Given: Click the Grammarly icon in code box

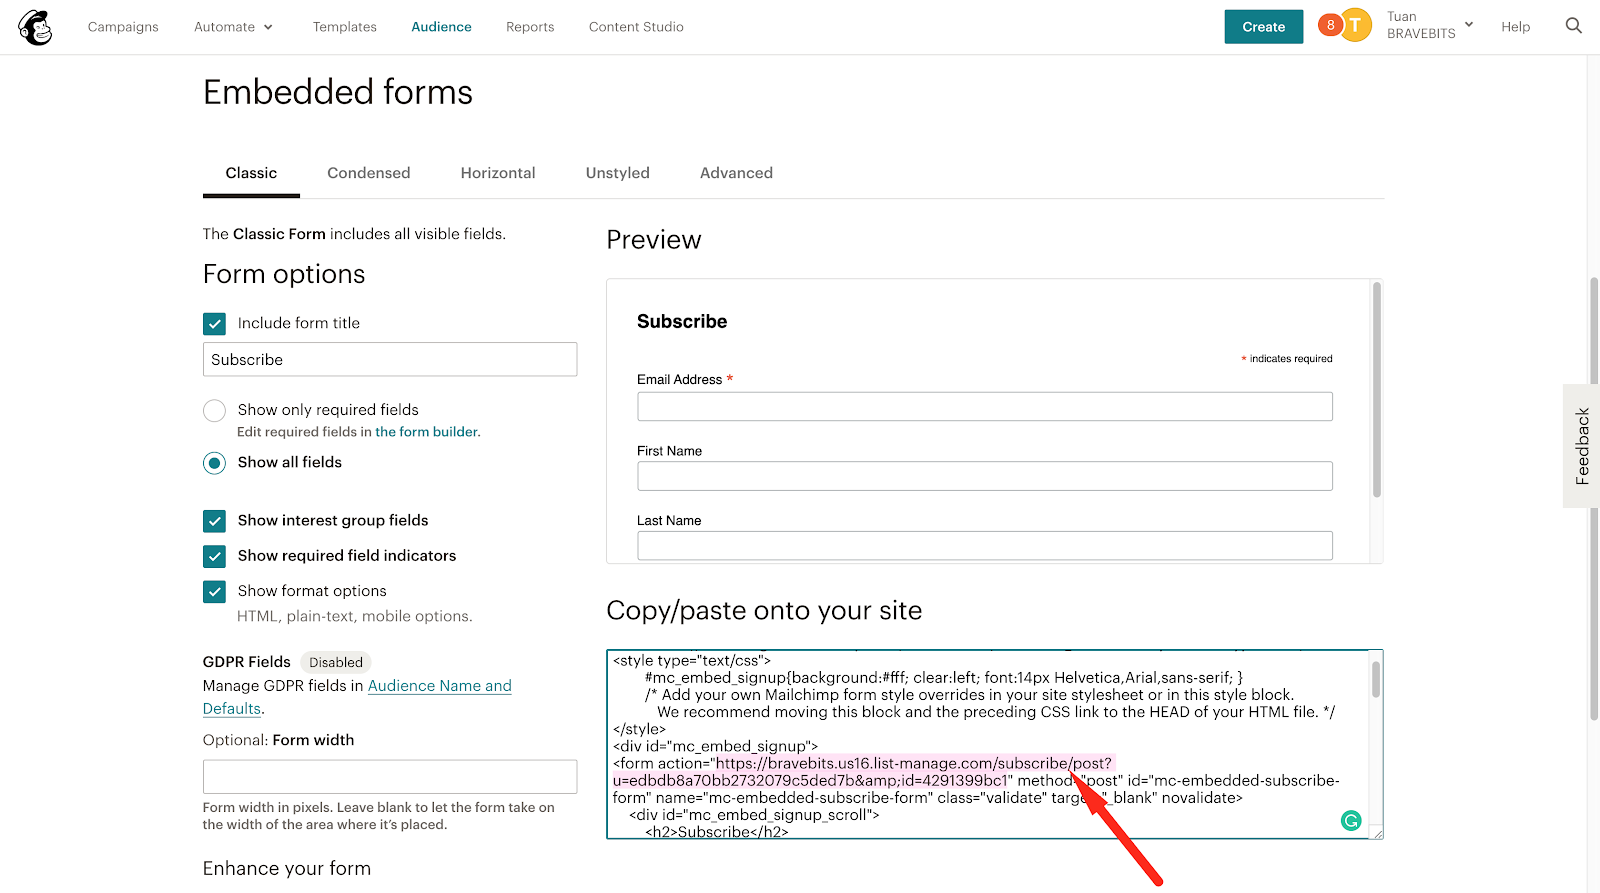Looking at the screenshot, I should (x=1351, y=820).
